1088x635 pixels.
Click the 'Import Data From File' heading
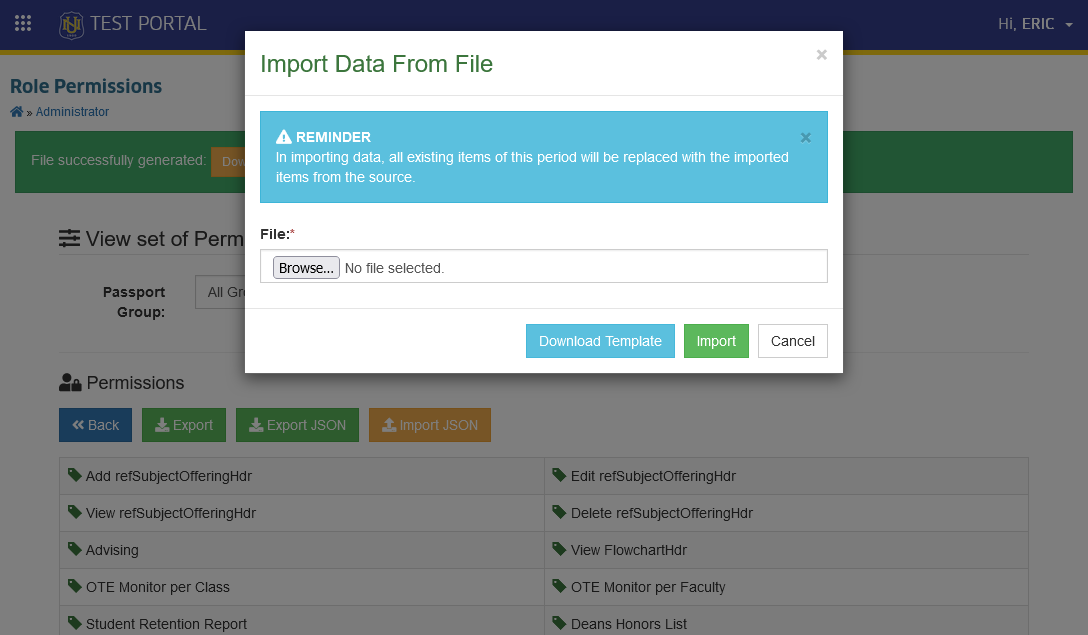pos(377,64)
